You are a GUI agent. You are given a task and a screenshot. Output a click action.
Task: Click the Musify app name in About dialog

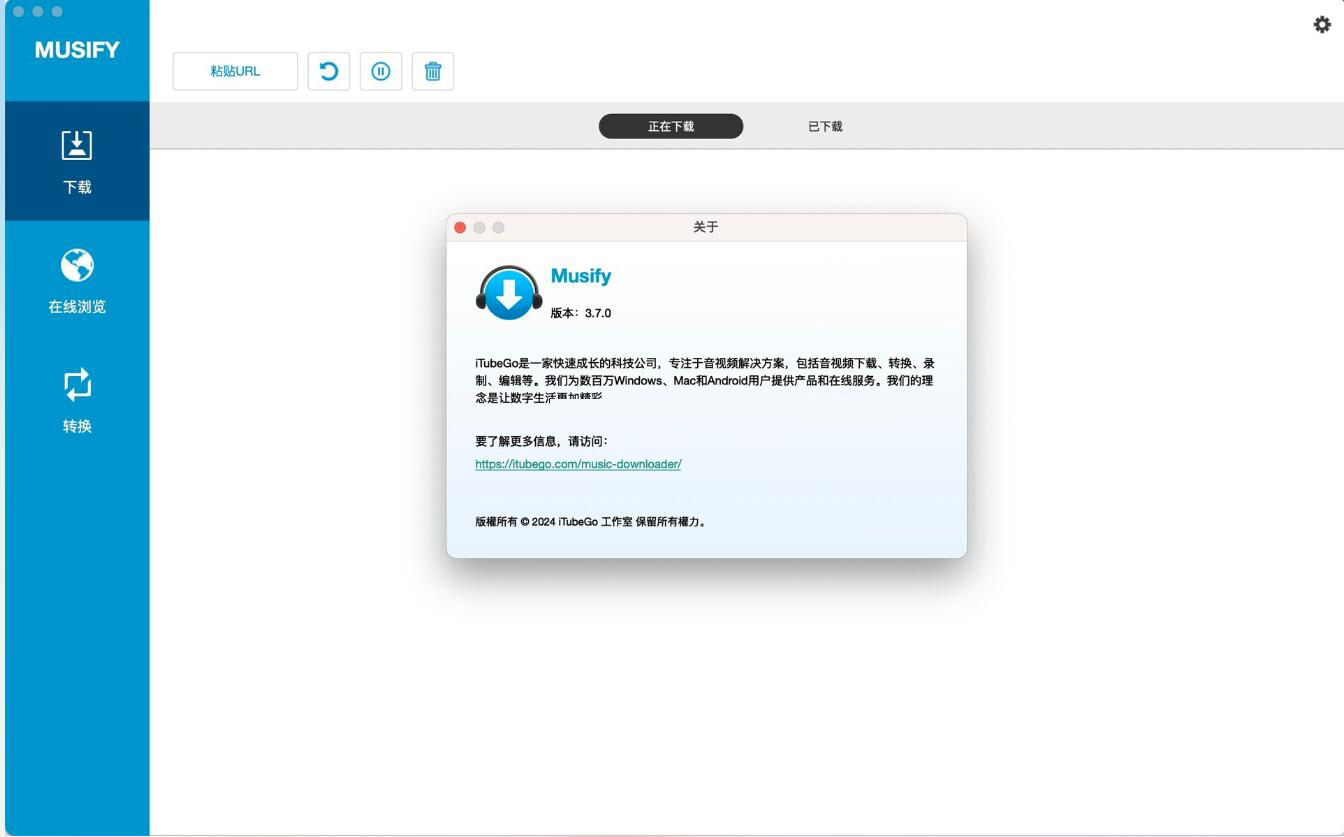coord(581,276)
